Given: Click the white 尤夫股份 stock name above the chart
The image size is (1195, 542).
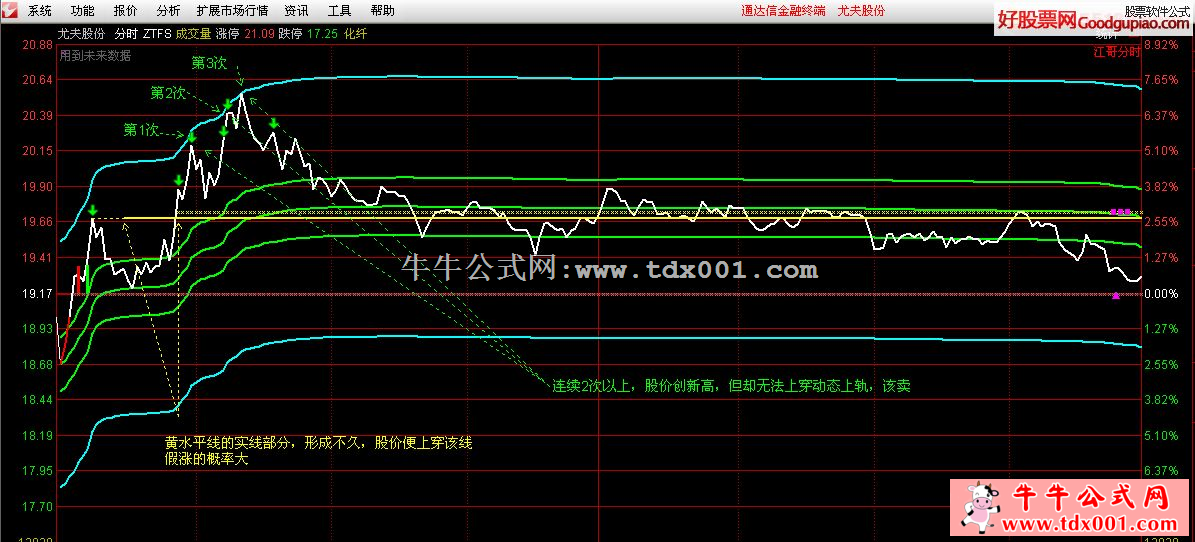Looking at the screenshot, I should point(82,34).
